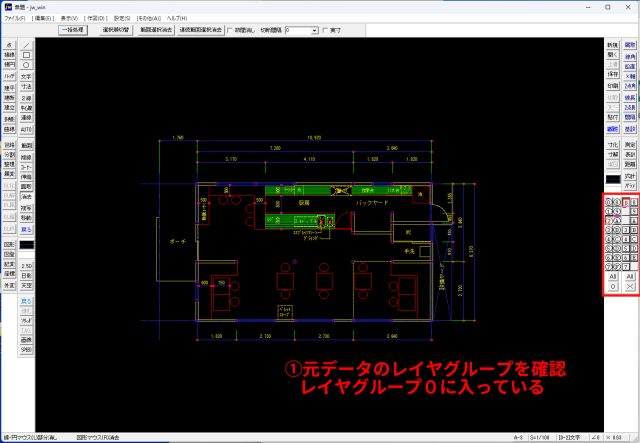Viewport: 640px width, 443px height.
Task: Select the circle (○) drawing tool
Action: point(27,65)
